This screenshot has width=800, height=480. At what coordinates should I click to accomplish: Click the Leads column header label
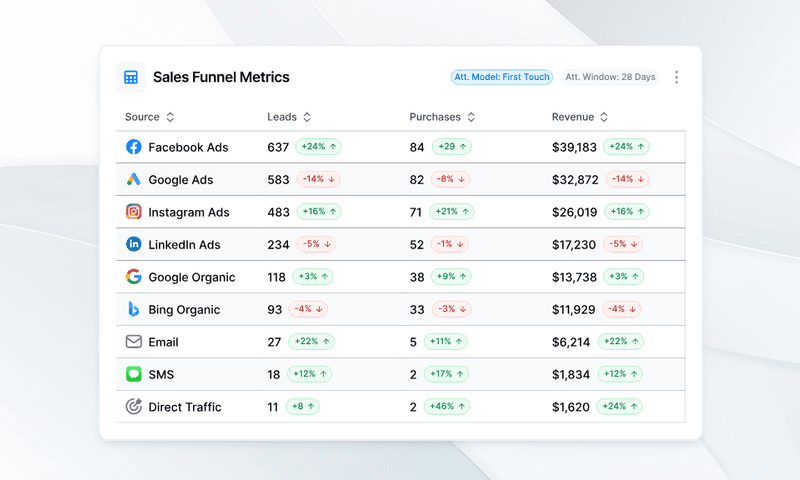282,117
